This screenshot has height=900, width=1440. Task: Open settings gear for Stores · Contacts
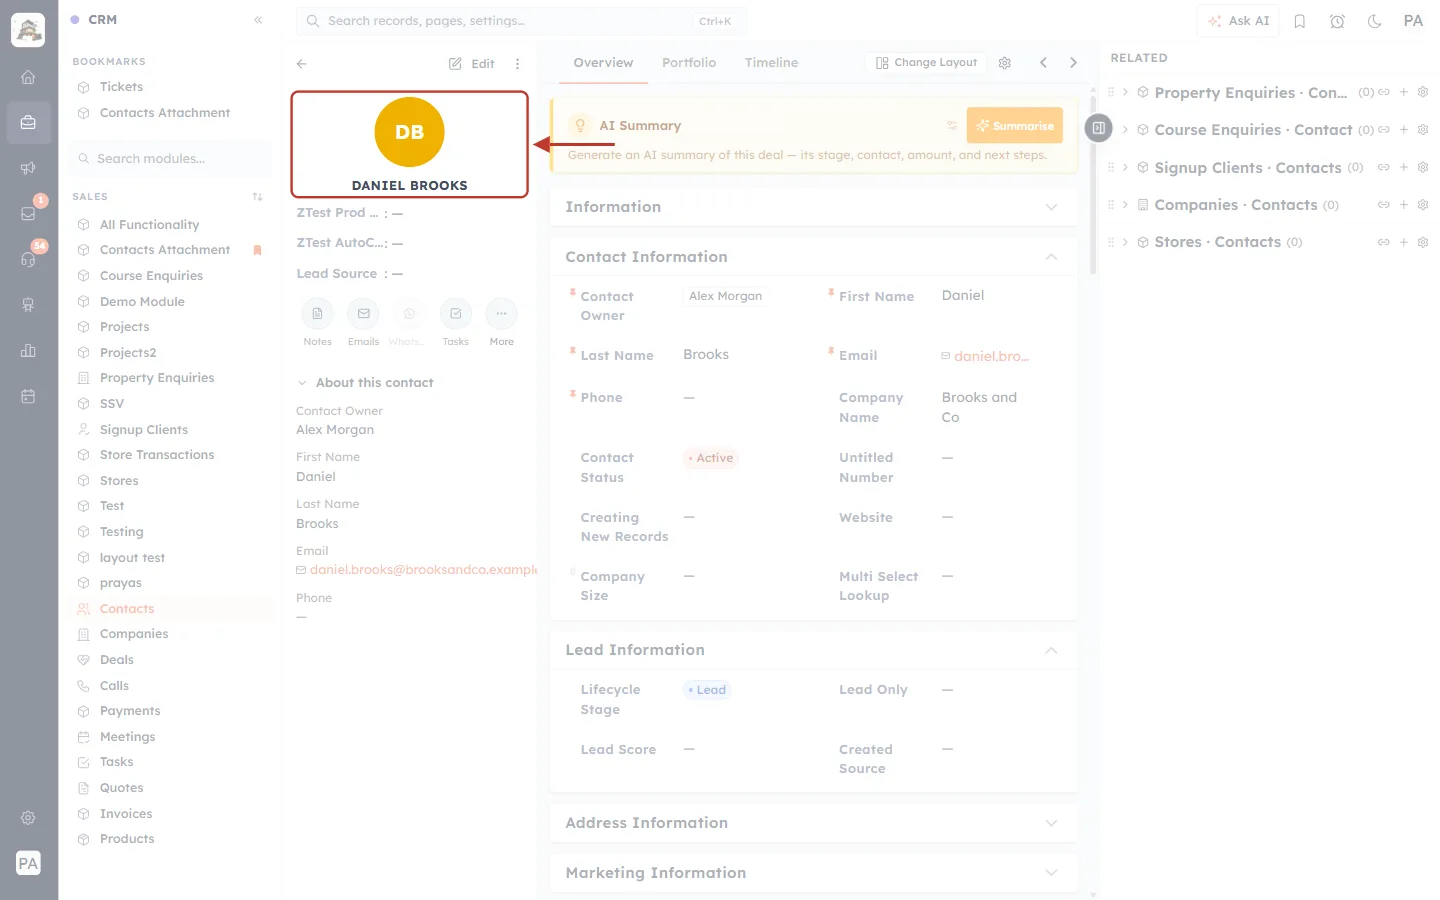[x=1422, y=242]
